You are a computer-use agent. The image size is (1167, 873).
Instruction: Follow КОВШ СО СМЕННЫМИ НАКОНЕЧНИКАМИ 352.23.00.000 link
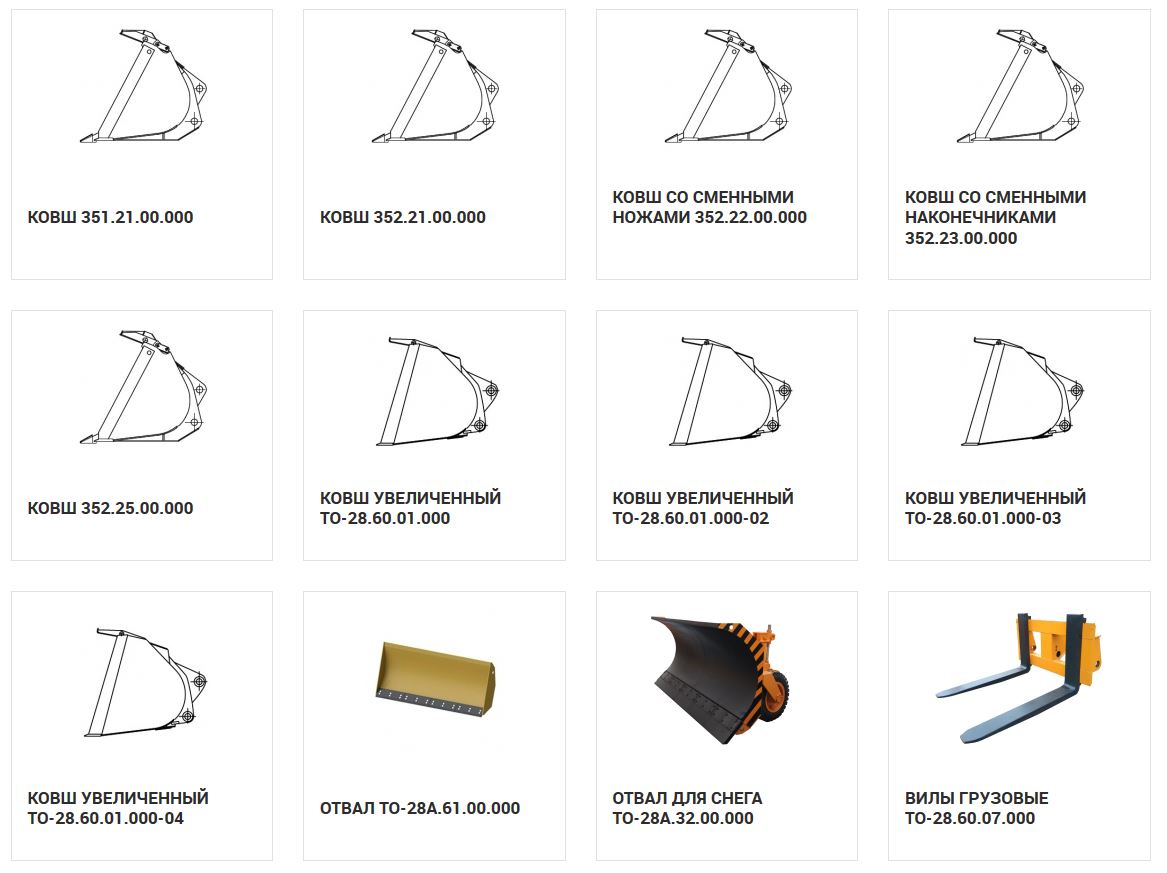tap(995, 217)
